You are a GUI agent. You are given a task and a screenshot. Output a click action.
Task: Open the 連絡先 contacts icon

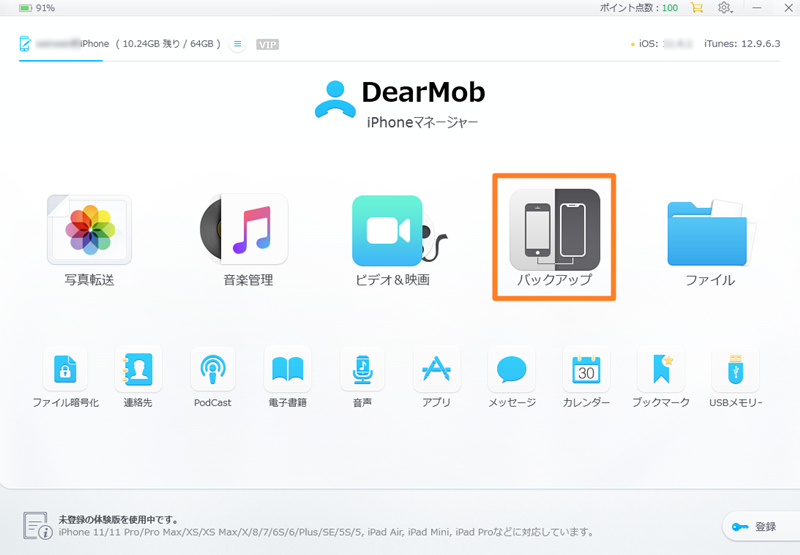coord(138,369)
